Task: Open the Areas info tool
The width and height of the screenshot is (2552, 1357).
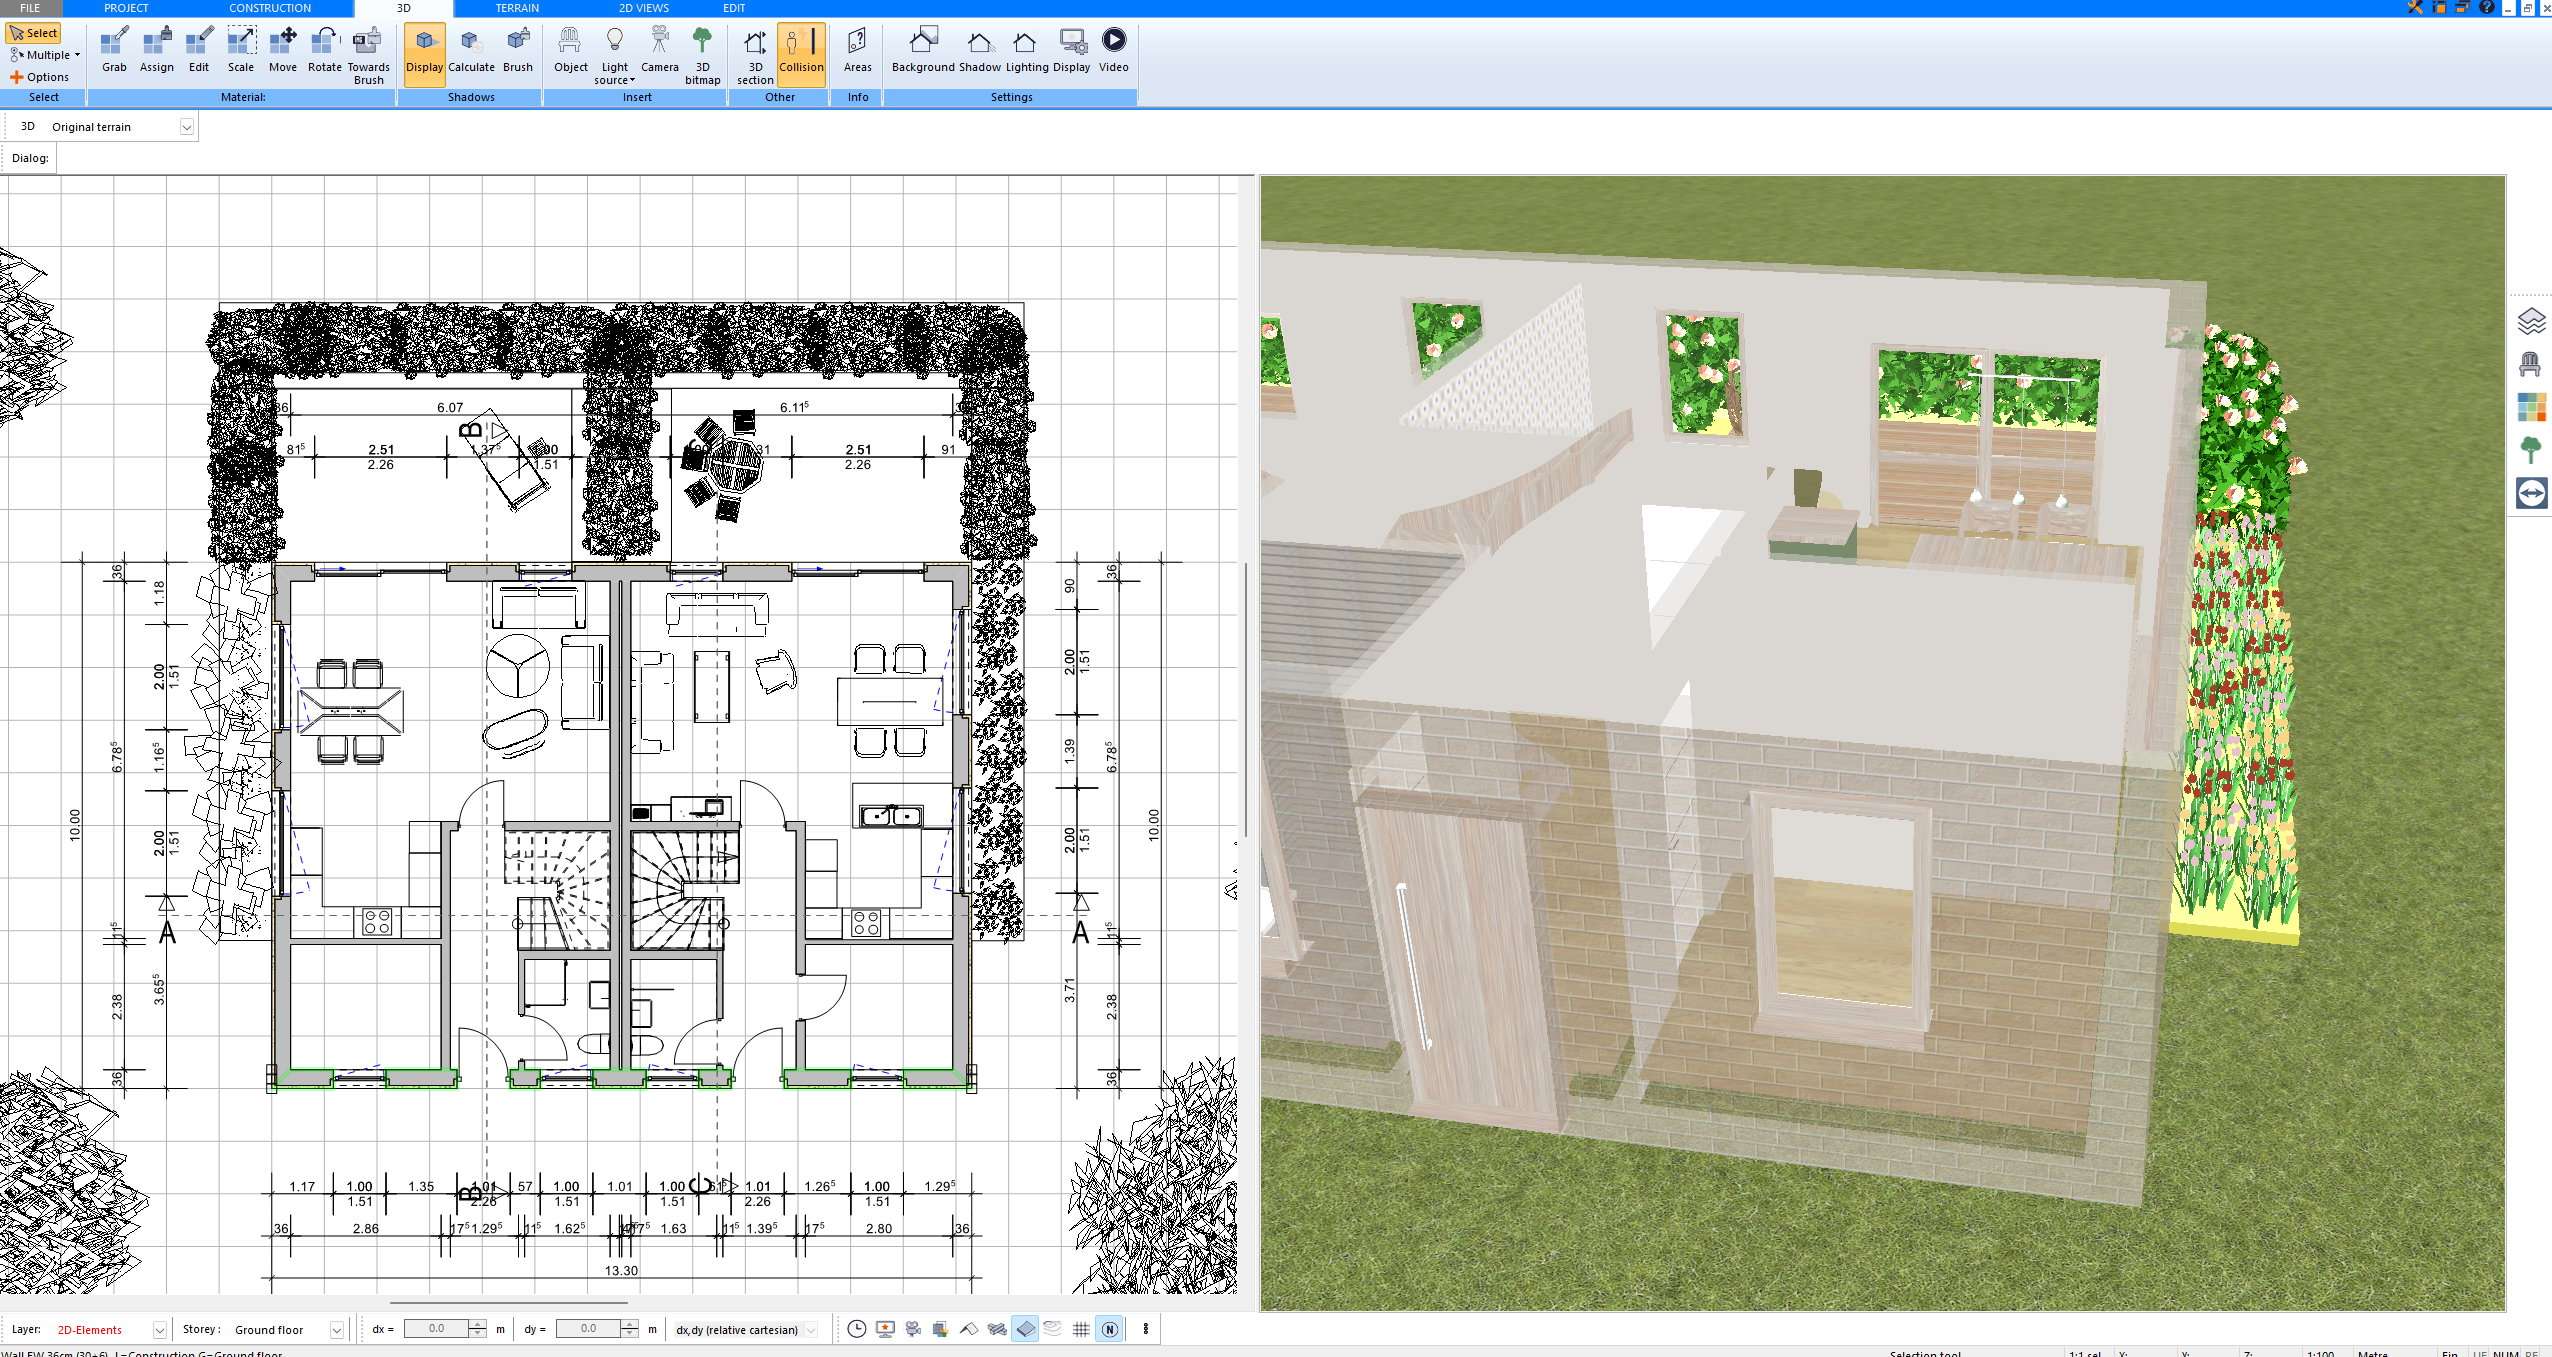Action: (857, 50)
